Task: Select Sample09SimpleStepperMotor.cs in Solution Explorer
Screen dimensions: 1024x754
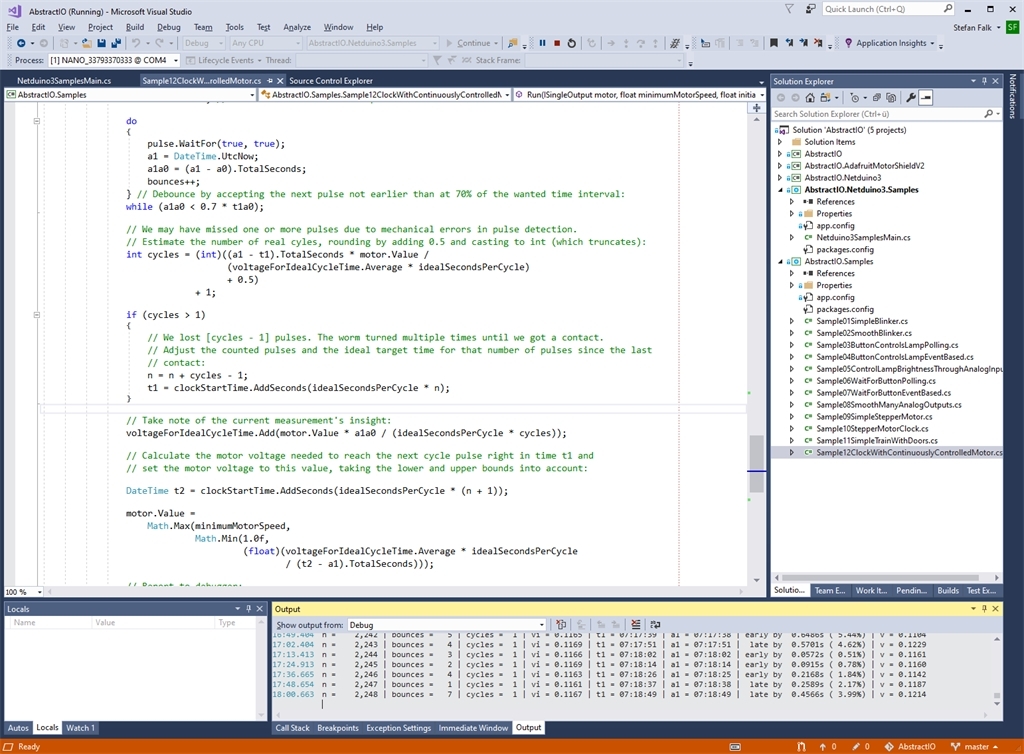Action: 874,416
